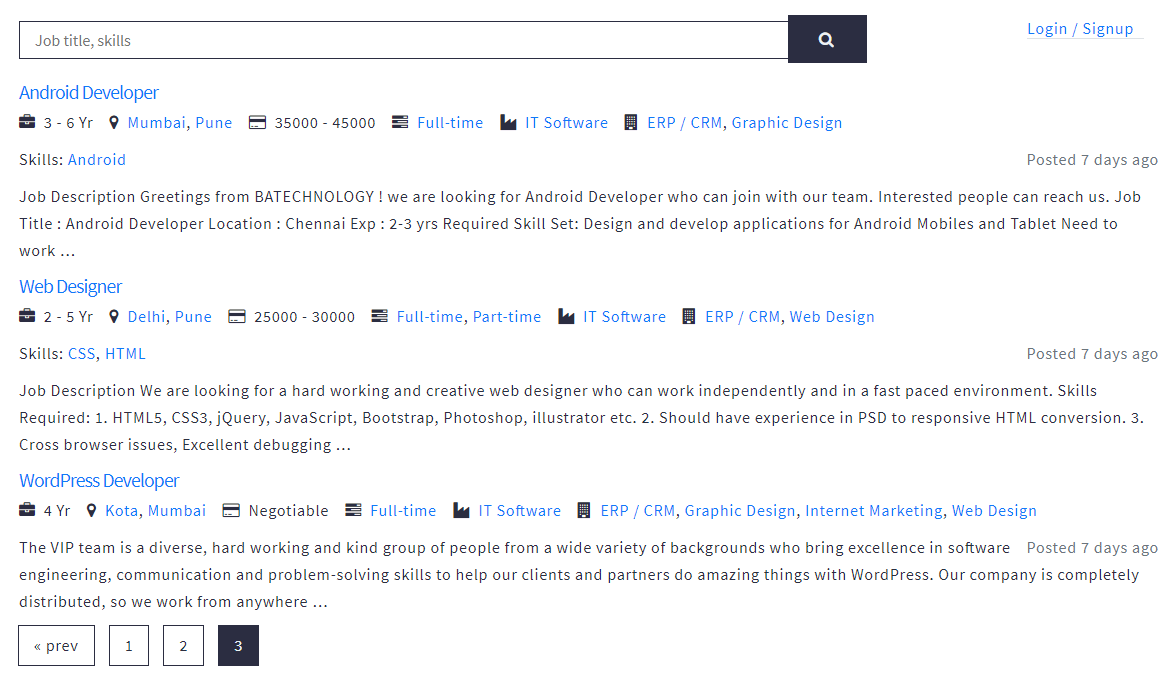Click the salary card icon beside 35000 - 45000
Viewport: 1175px width, 679px height.
point(257,123)
